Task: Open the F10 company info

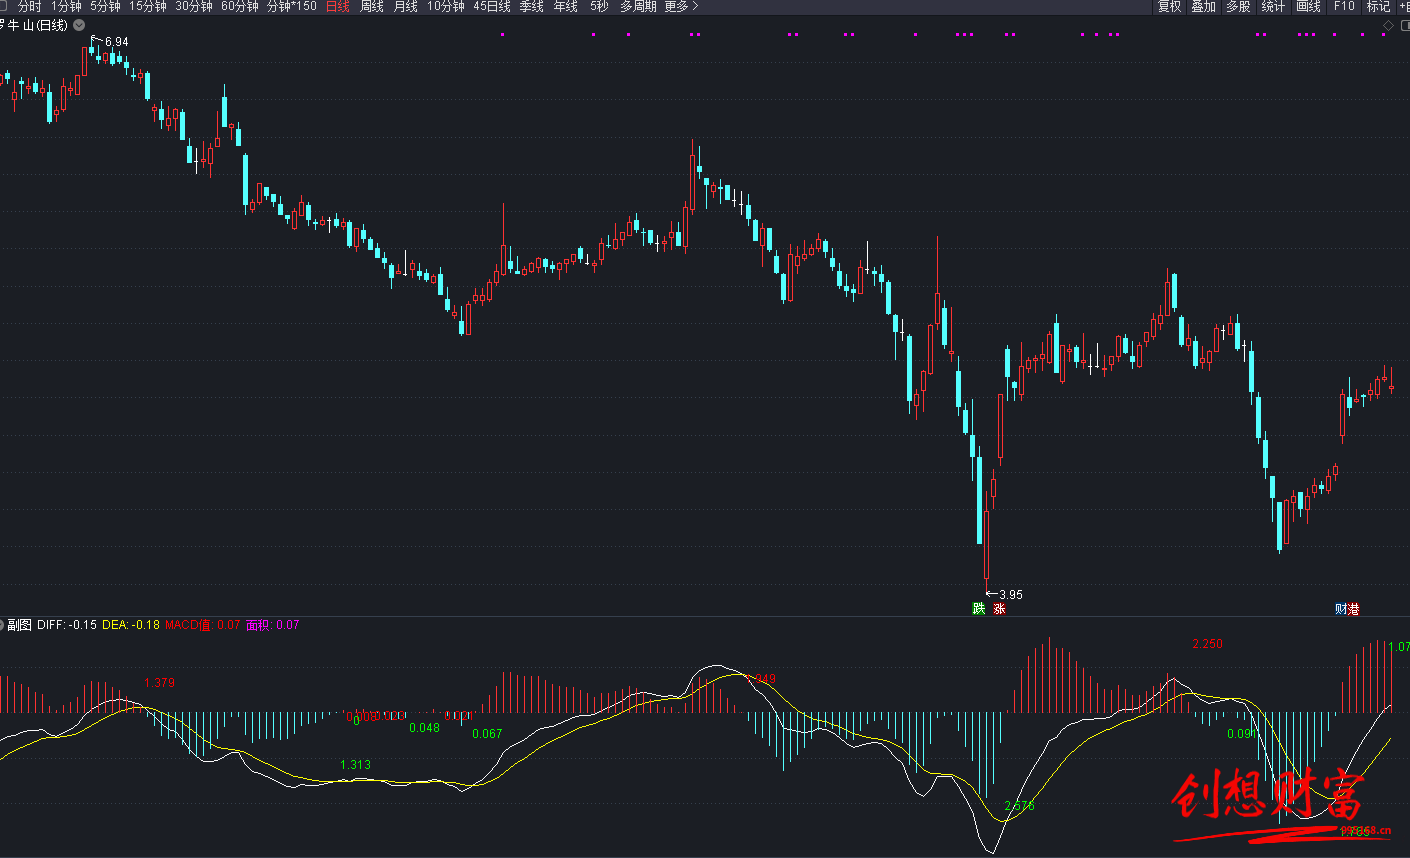Action: coord(1344,6)
